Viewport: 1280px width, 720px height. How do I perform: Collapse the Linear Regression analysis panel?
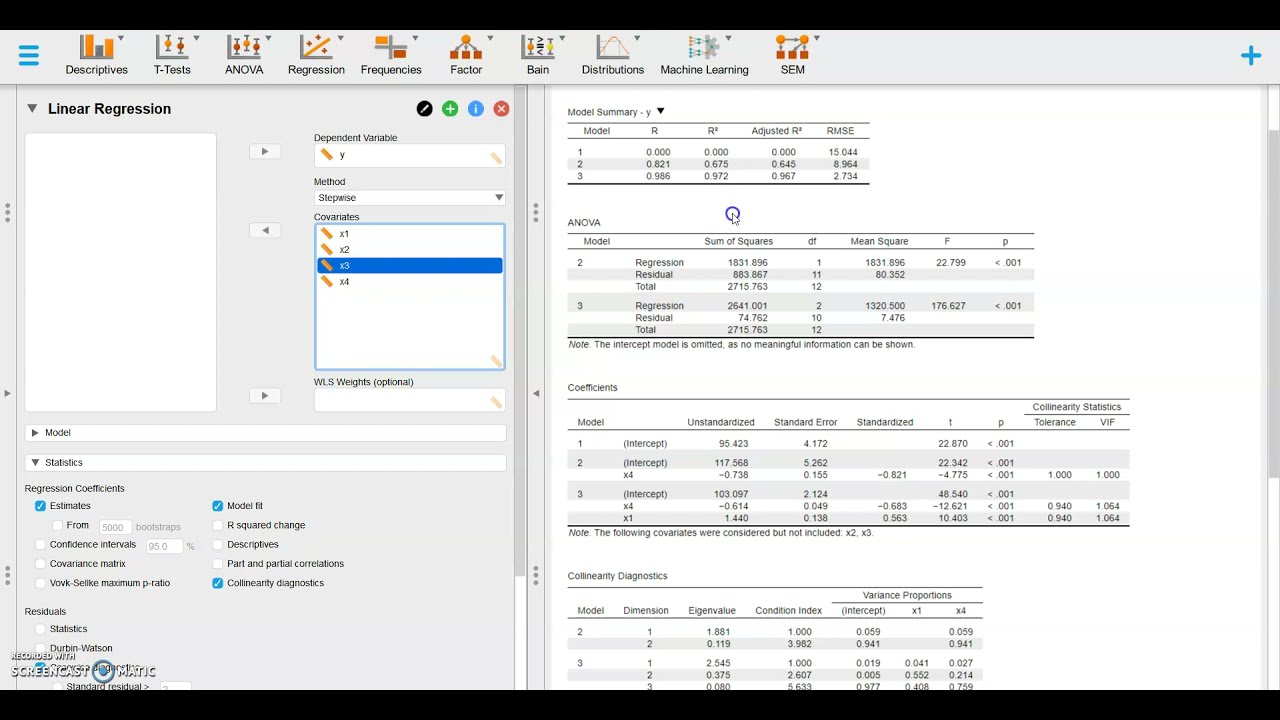click(x=32, y=109)
